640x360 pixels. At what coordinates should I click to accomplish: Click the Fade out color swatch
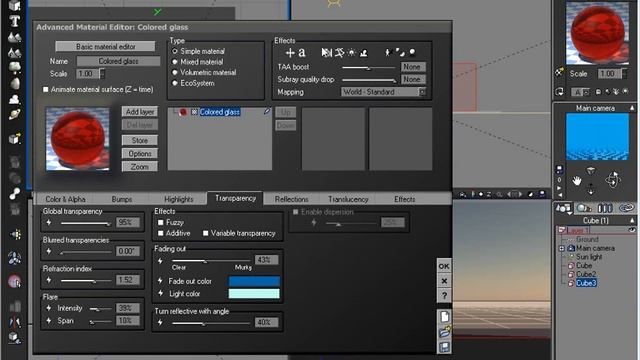pyautogui.click(x=254, y=281)
